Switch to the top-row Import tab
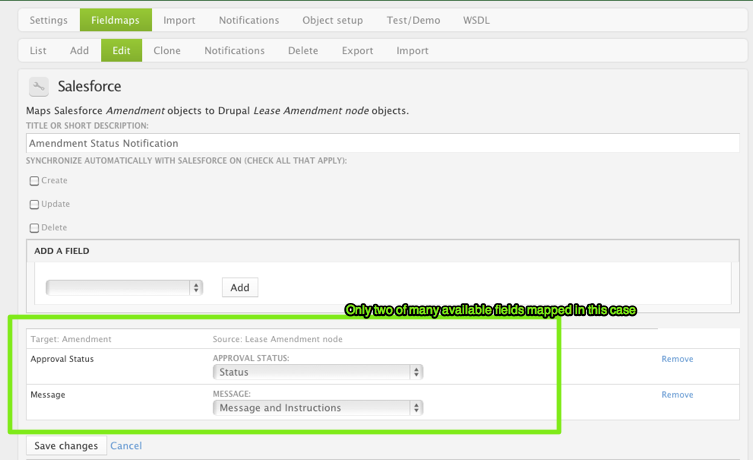 [179, 20]
